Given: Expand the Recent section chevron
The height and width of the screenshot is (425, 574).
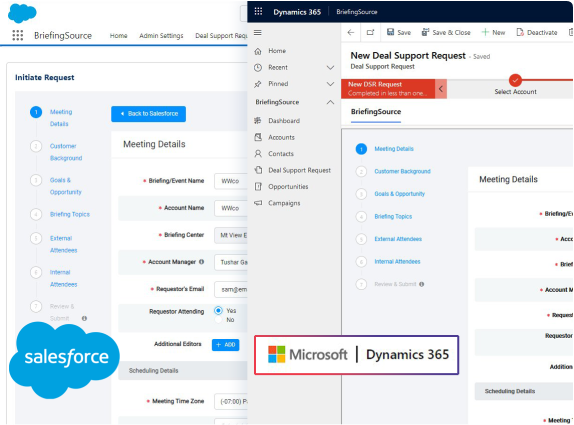Looking at the screenshot, I should point(330,68).
